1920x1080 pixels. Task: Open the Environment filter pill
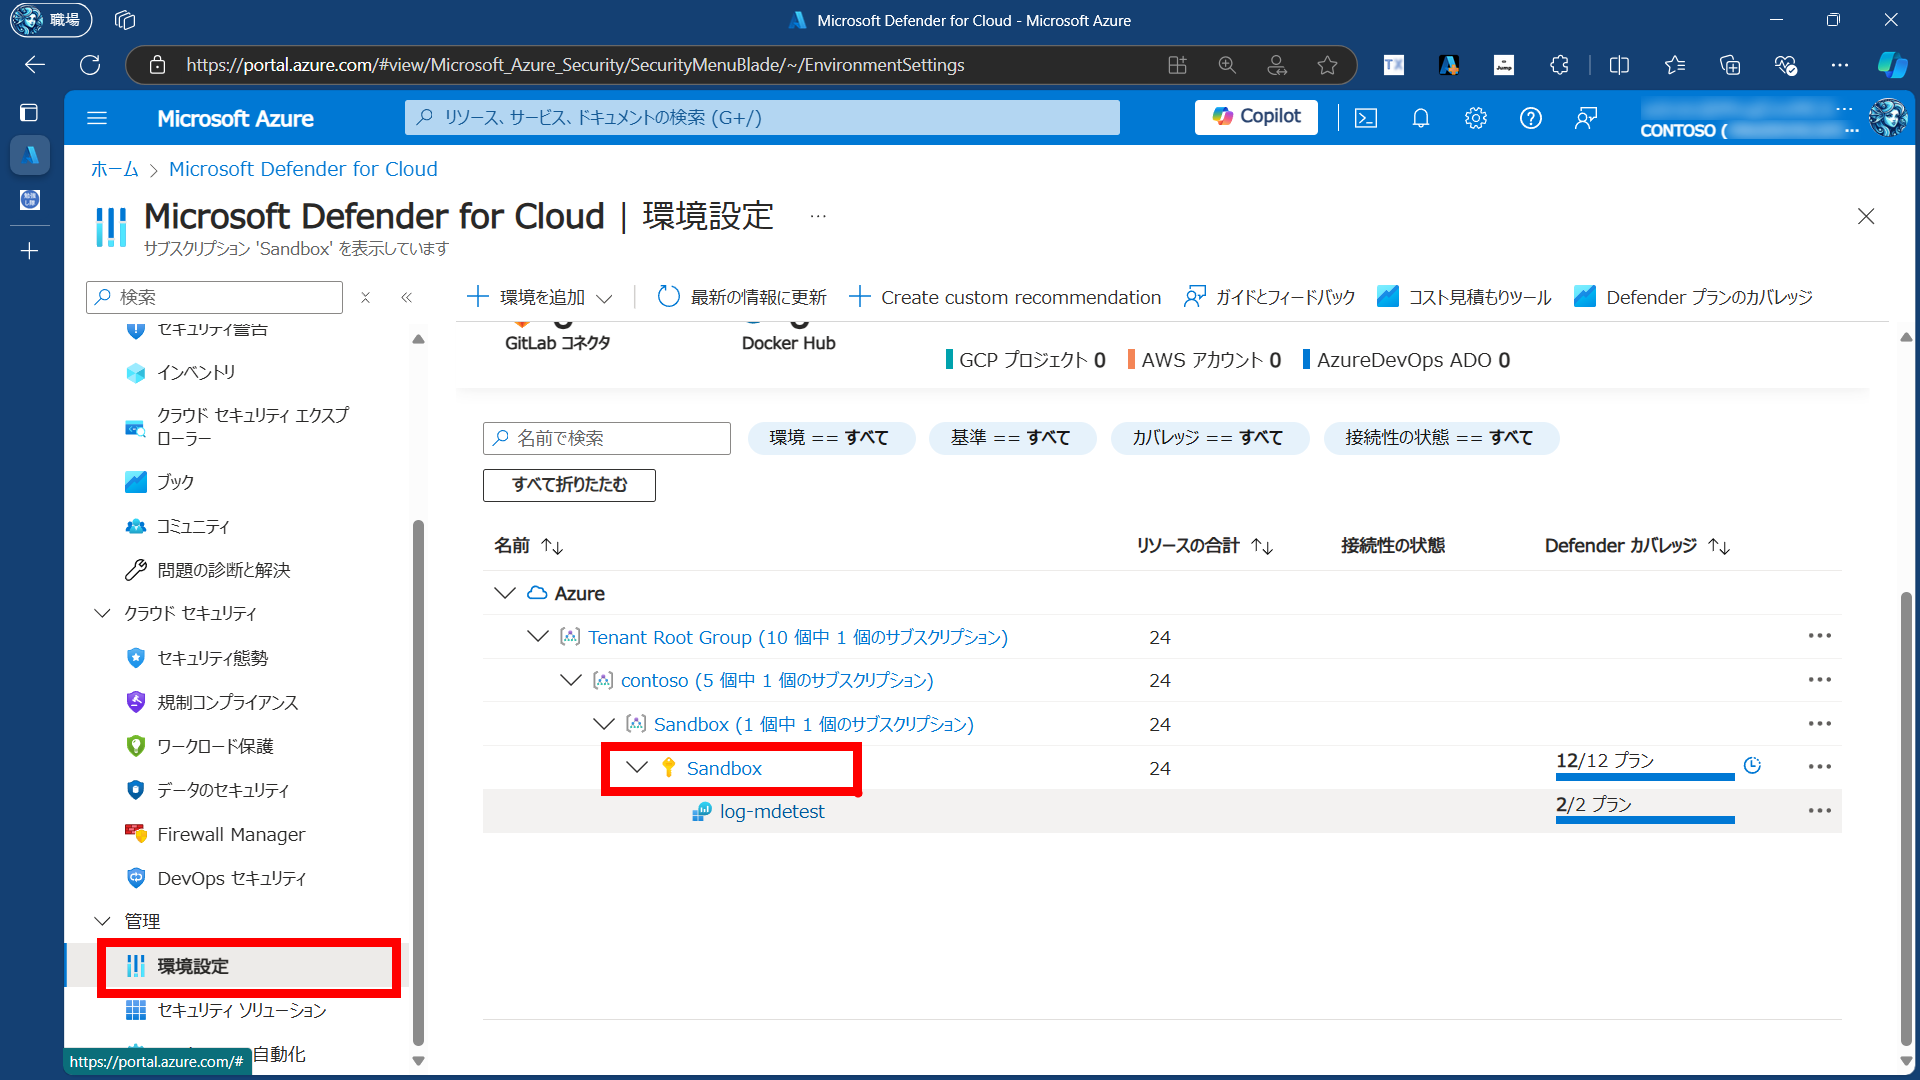click(x=830, y=438)
